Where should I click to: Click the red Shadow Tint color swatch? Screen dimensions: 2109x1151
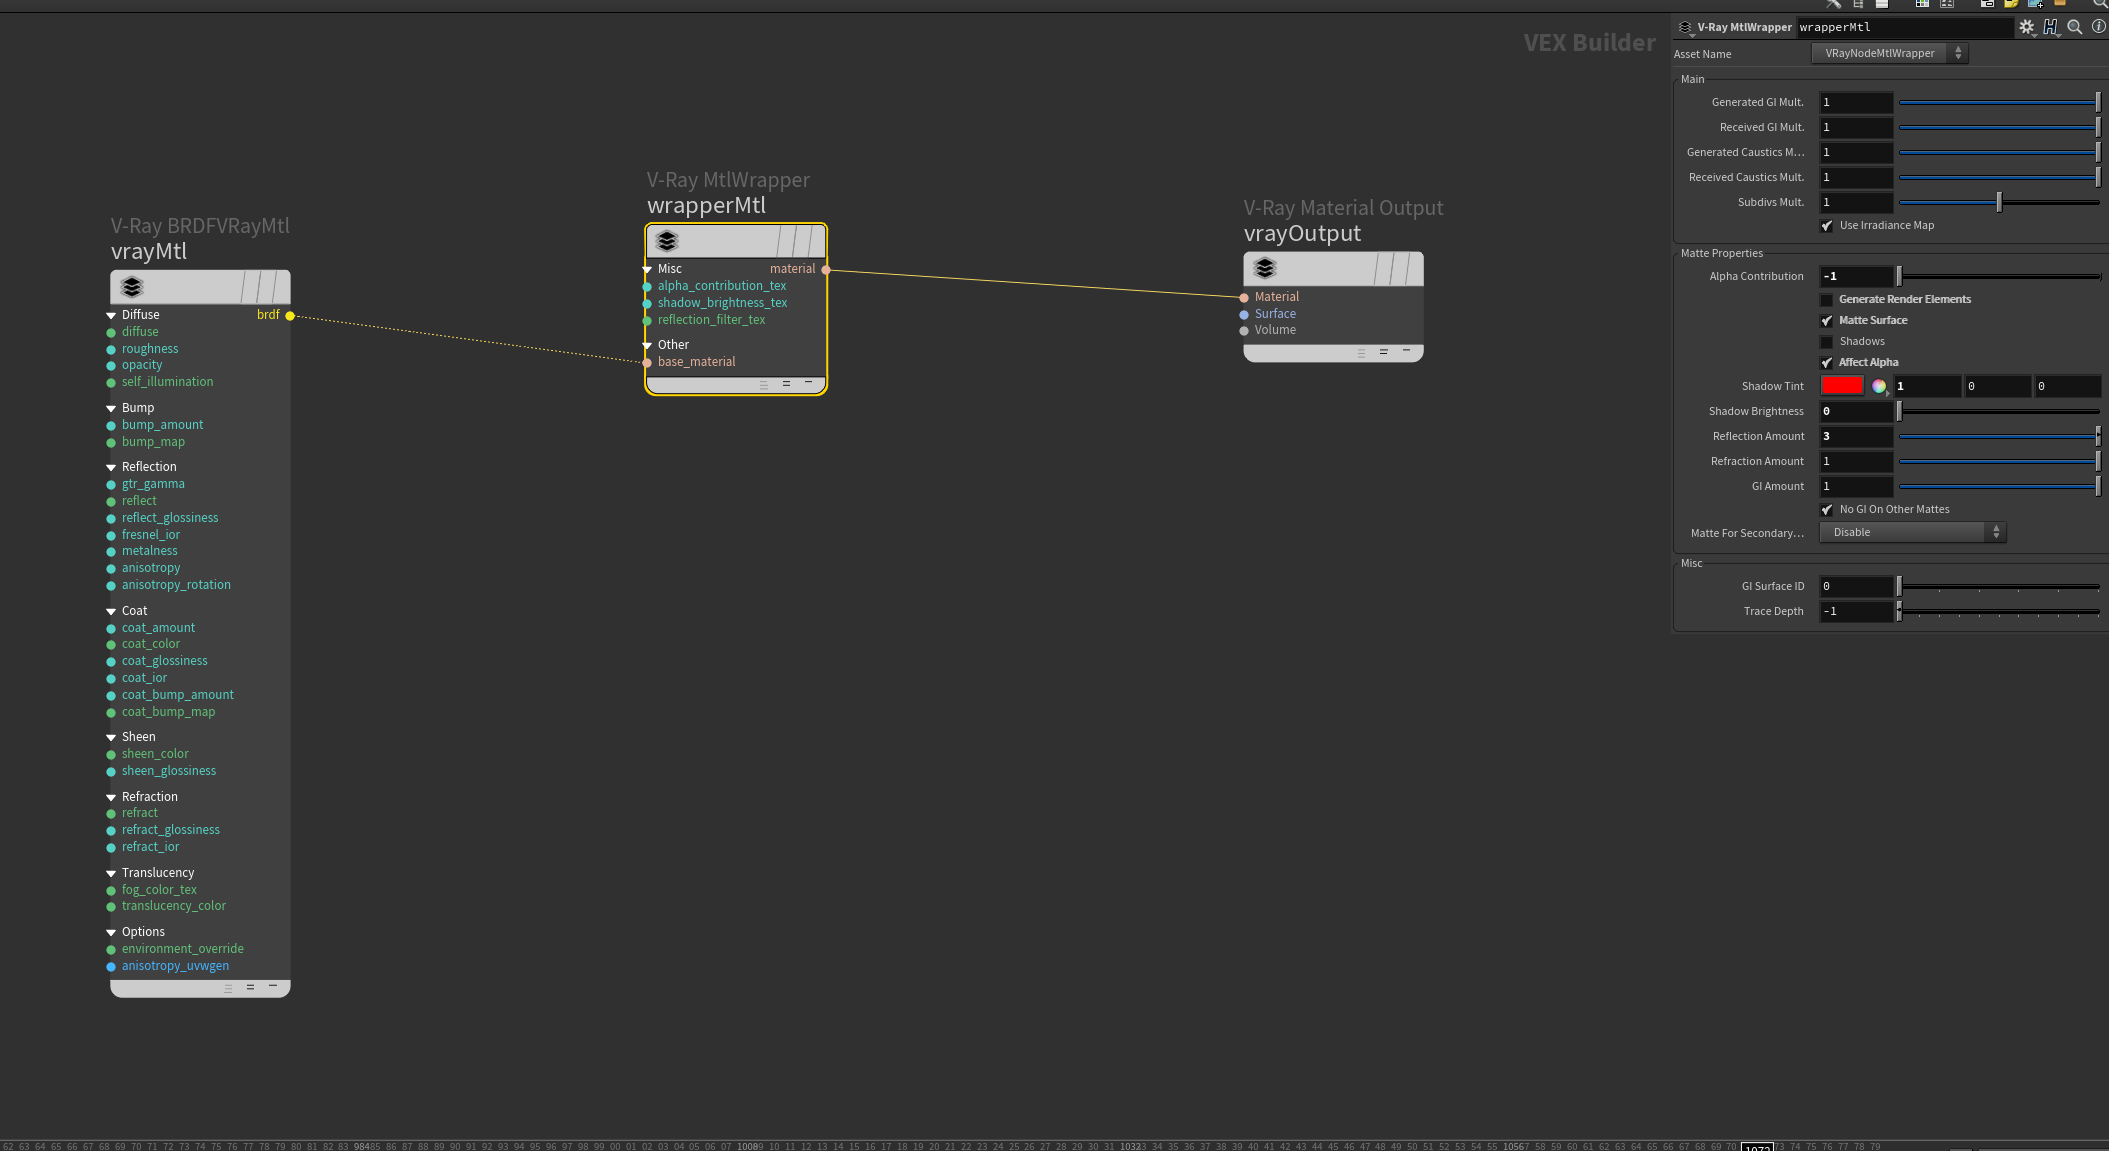click(1842, 386)
